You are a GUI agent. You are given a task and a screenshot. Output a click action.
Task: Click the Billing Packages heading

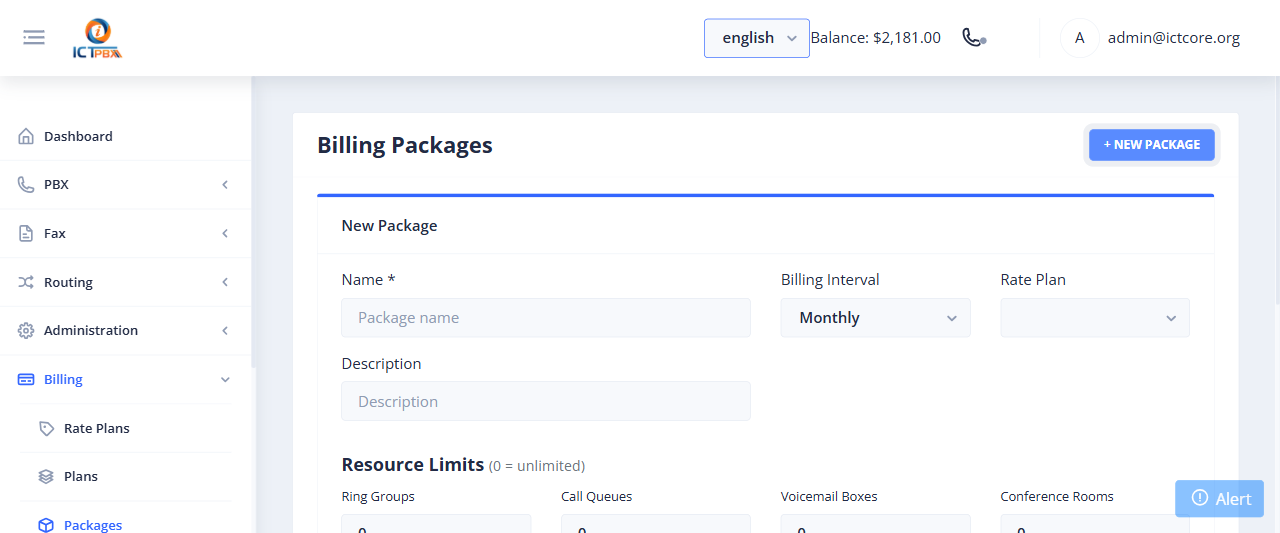coord(405,145)
